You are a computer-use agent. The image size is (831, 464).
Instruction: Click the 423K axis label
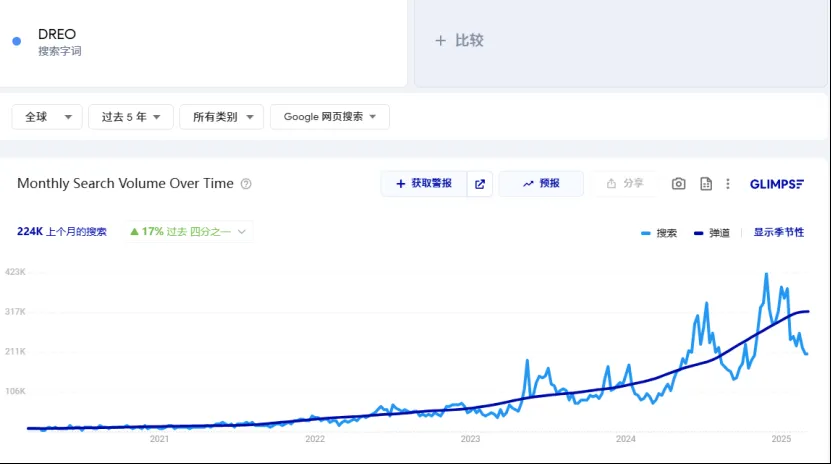coord(15,272)
